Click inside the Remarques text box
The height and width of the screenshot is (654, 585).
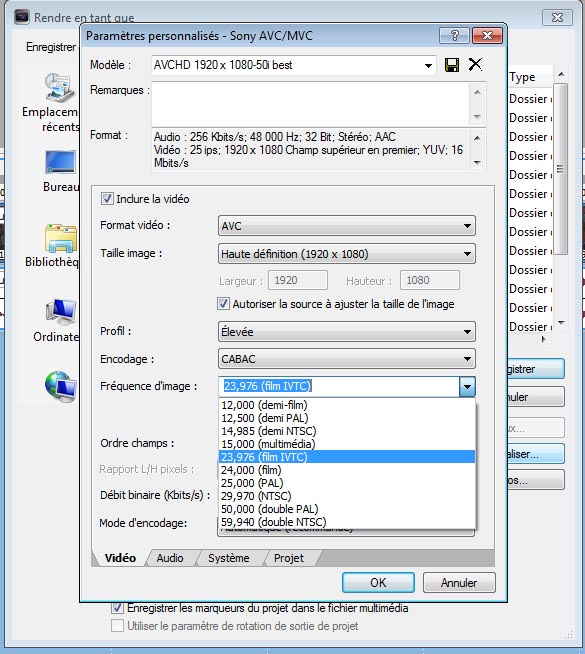[311, 104]
